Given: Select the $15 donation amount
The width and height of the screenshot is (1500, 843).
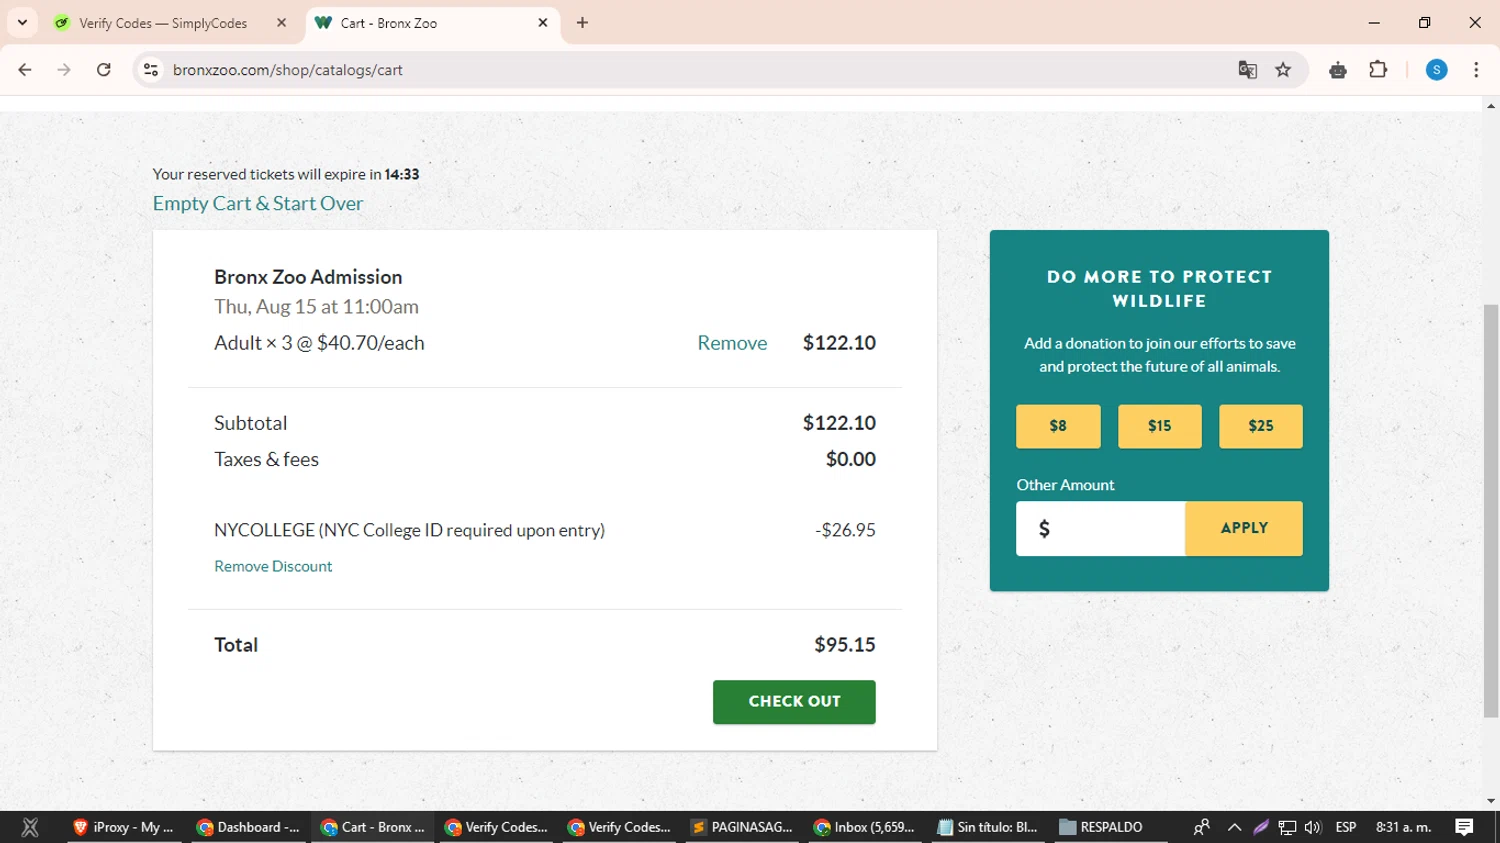Looking at the screenshot, I should point(1160,426).
